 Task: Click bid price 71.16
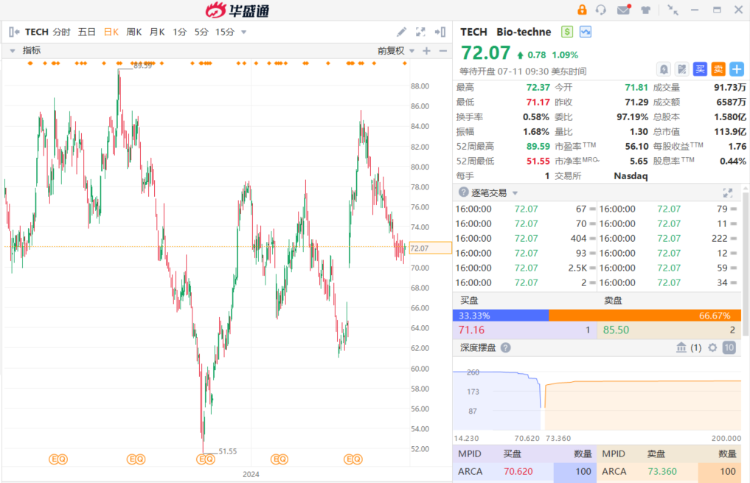(472, 330)
